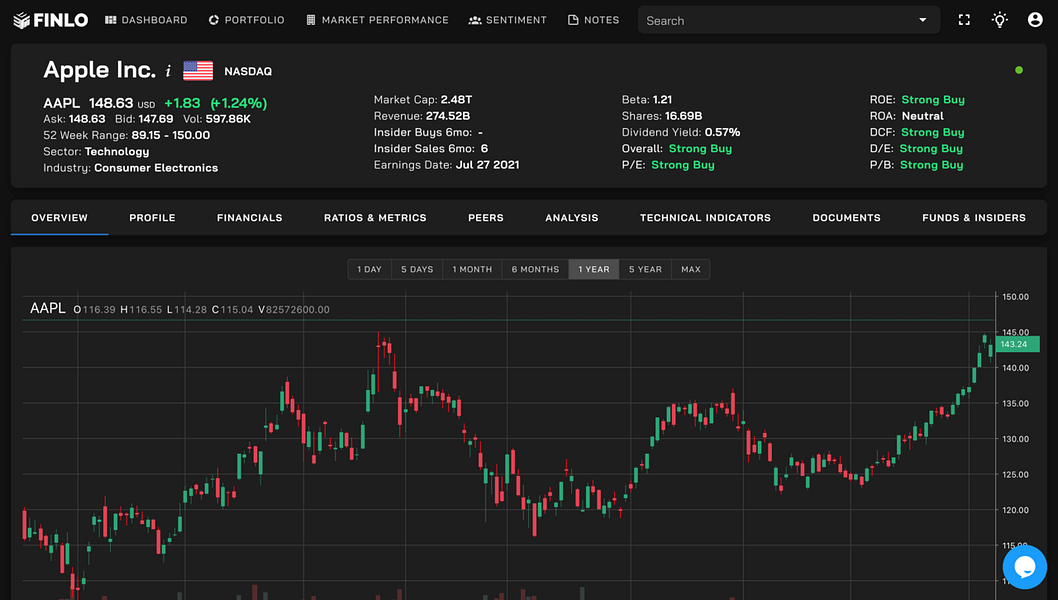Click the ROE Strong Buy rating
The width and height of the screenshot is (1058, 600).
point(932,99)
